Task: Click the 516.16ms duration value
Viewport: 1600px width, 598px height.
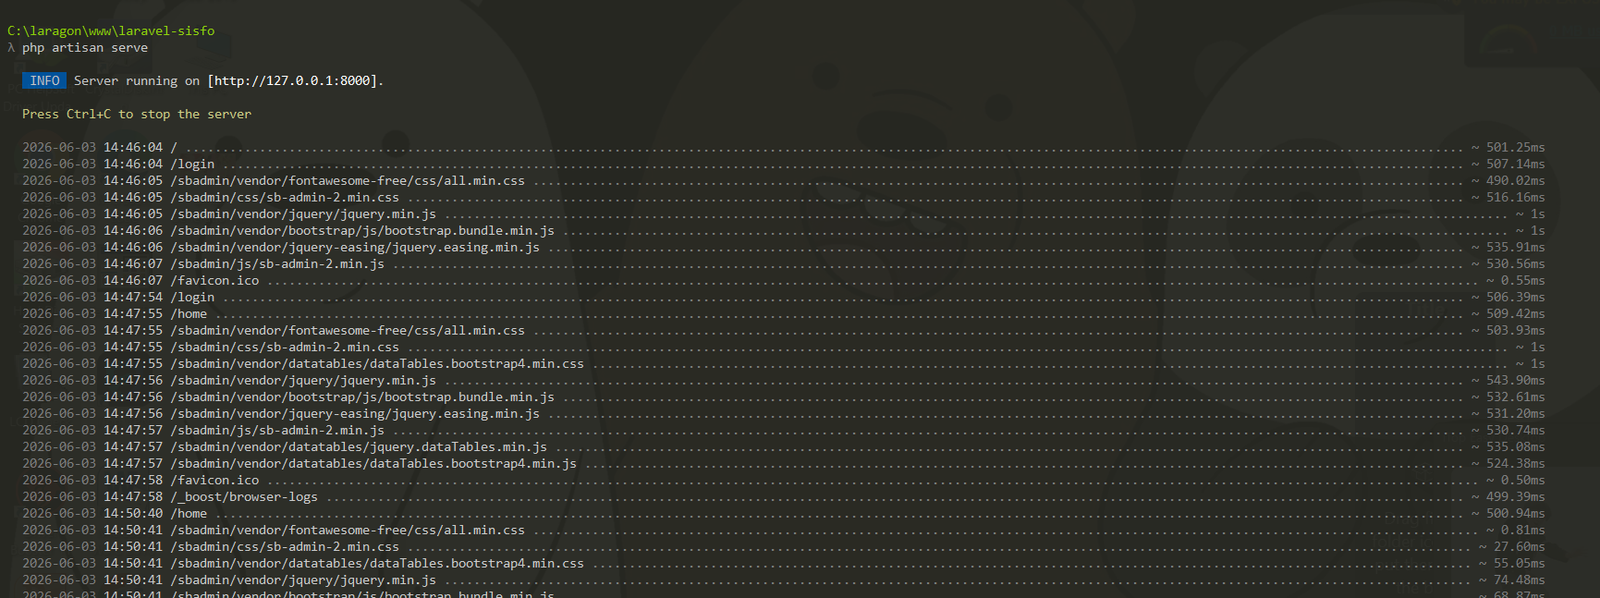Action: [x=1515, y=197]
